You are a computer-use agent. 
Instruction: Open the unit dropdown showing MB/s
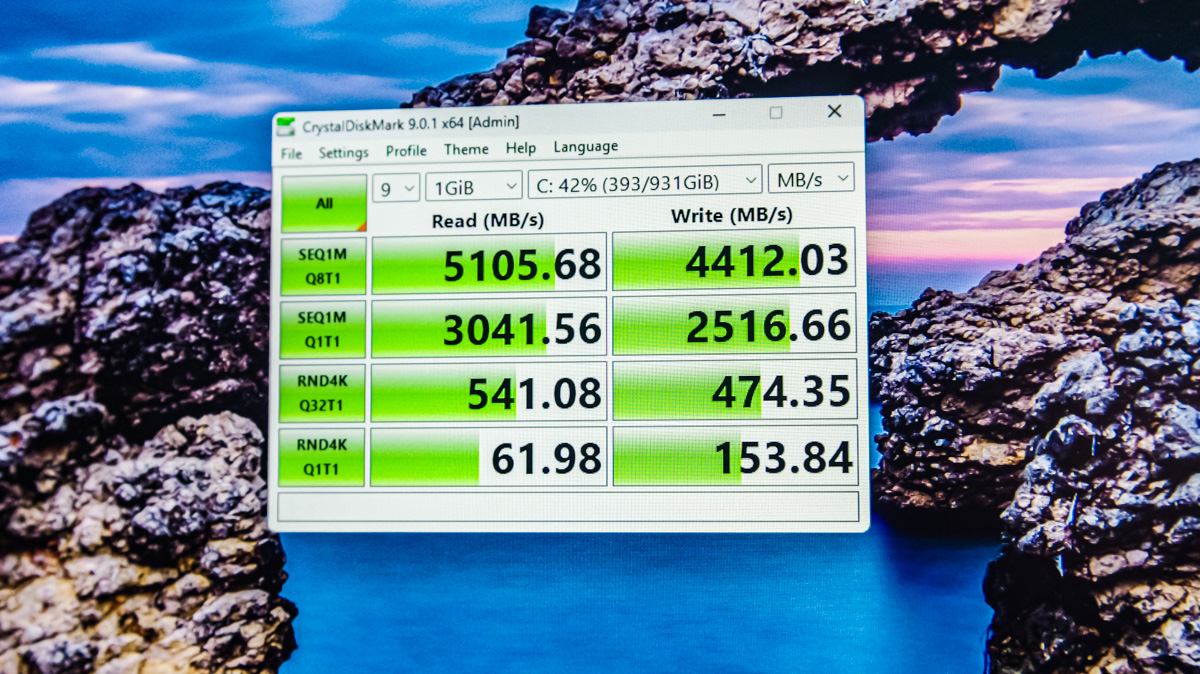(x=811, y=178)
